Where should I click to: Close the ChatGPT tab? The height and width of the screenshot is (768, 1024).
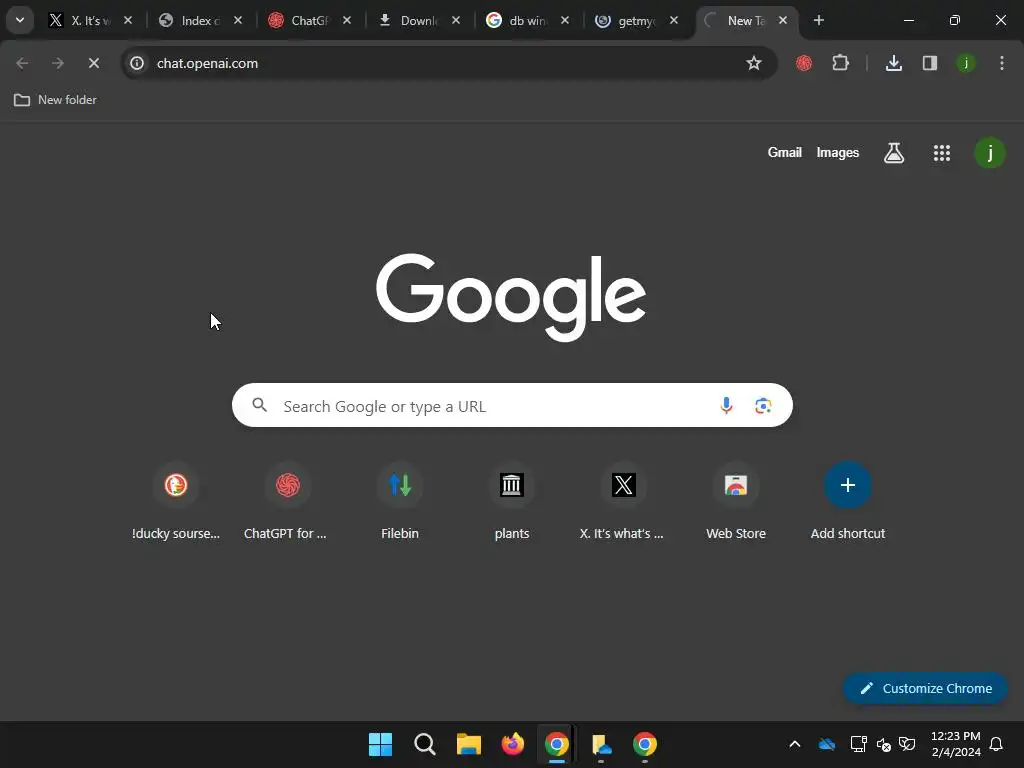click(347, 21)
